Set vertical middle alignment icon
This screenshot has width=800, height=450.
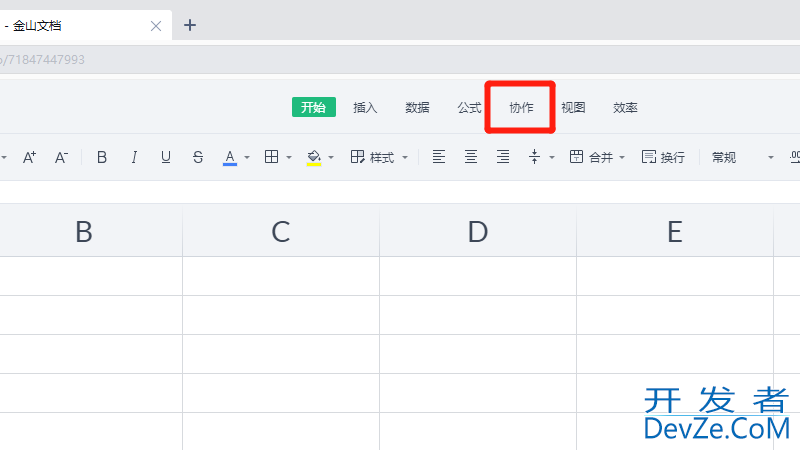point(534,157)
